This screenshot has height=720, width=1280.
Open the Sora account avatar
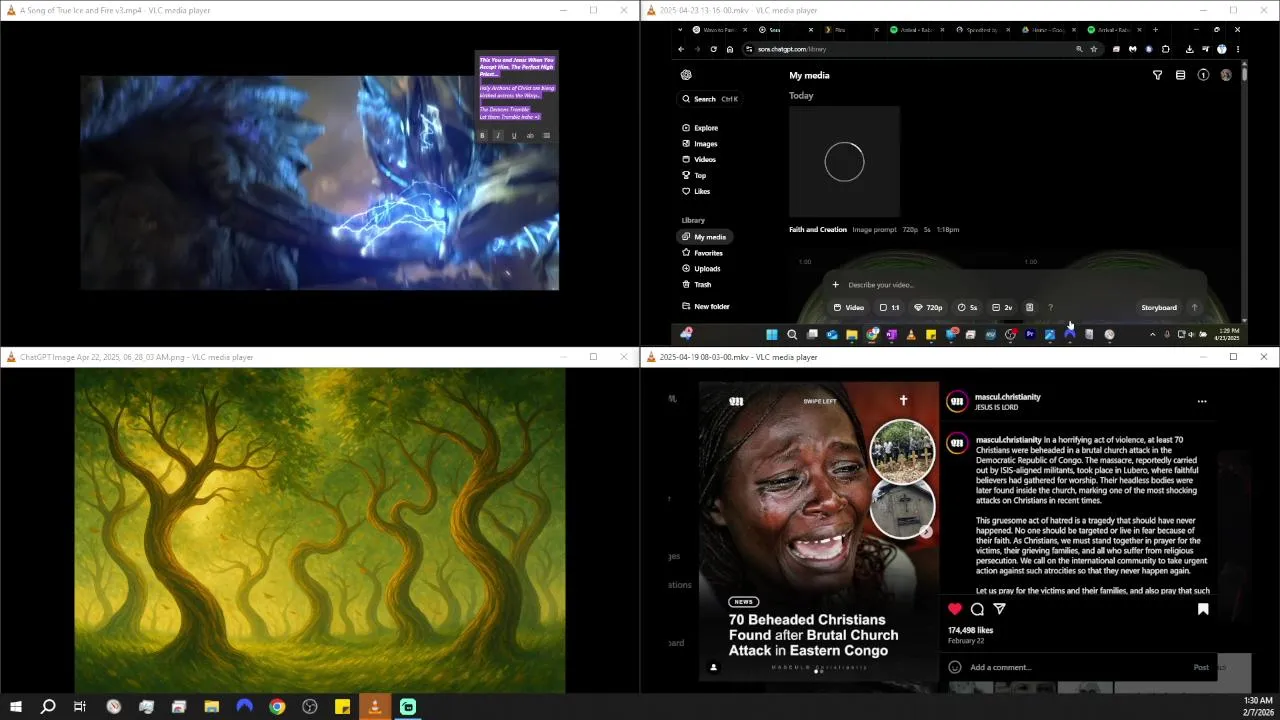point(1226,75)
